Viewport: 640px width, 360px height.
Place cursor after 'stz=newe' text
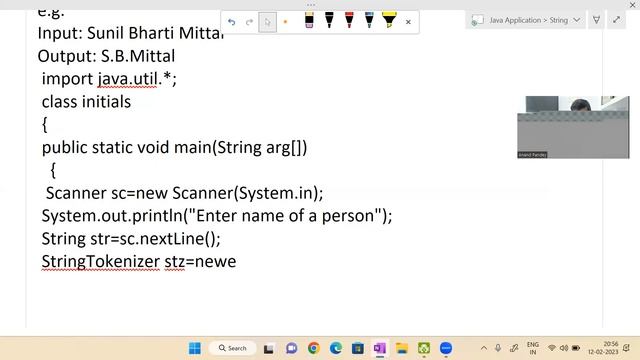coord(237,262)
